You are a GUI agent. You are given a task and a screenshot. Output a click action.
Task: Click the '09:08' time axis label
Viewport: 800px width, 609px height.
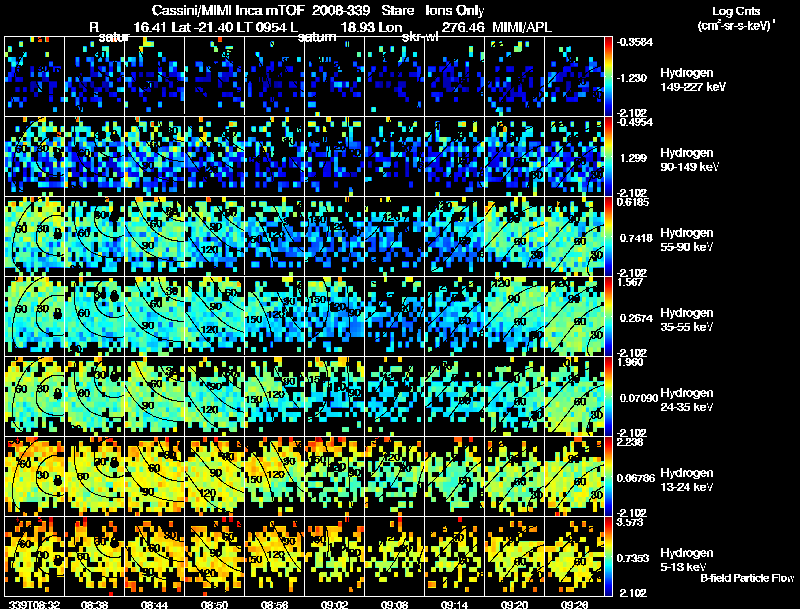click(394, 604)
